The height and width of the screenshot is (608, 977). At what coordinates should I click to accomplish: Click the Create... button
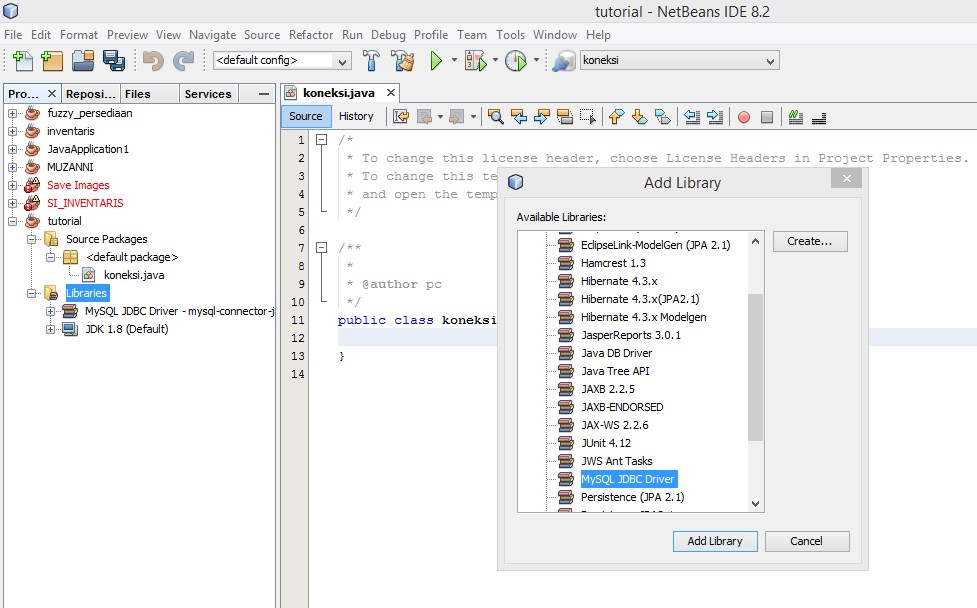tap(809, 241)
